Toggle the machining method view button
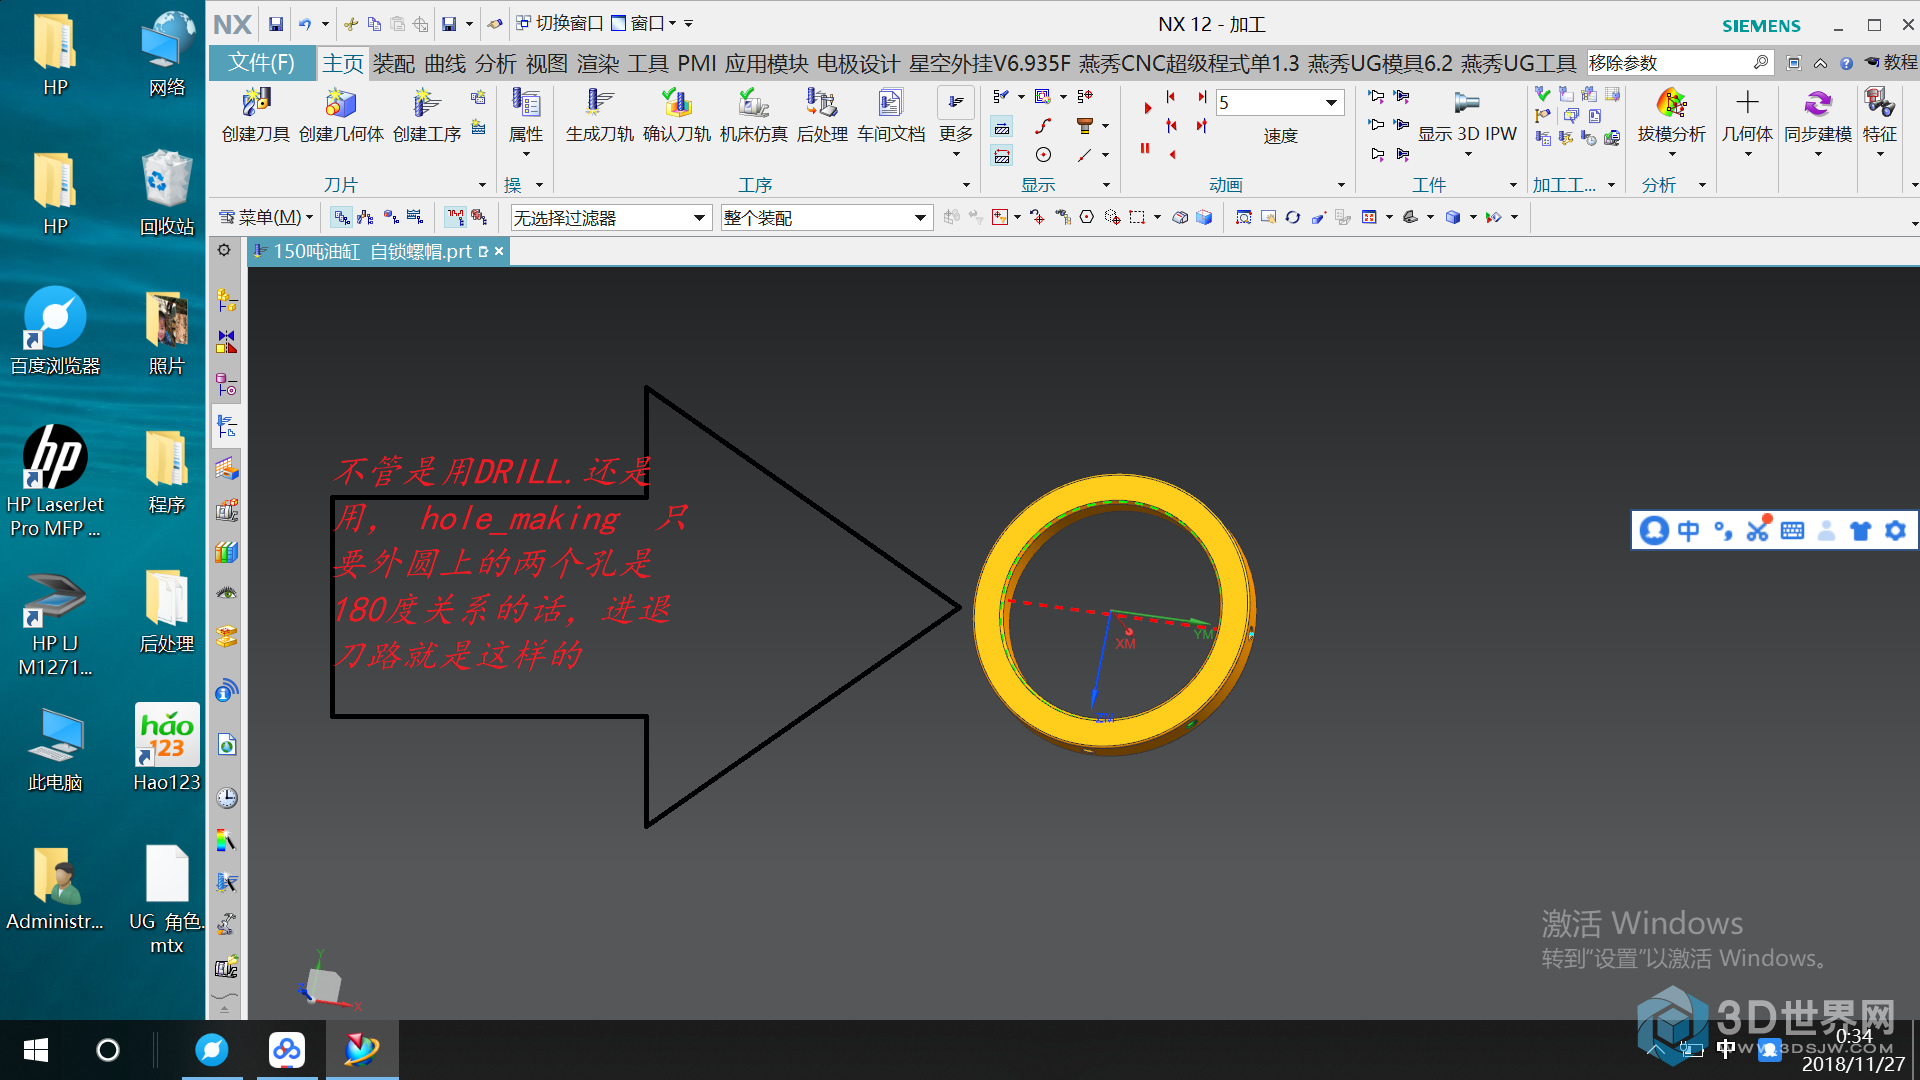The width and height of the screenshot is (1920, 1080). coord(415,217)
